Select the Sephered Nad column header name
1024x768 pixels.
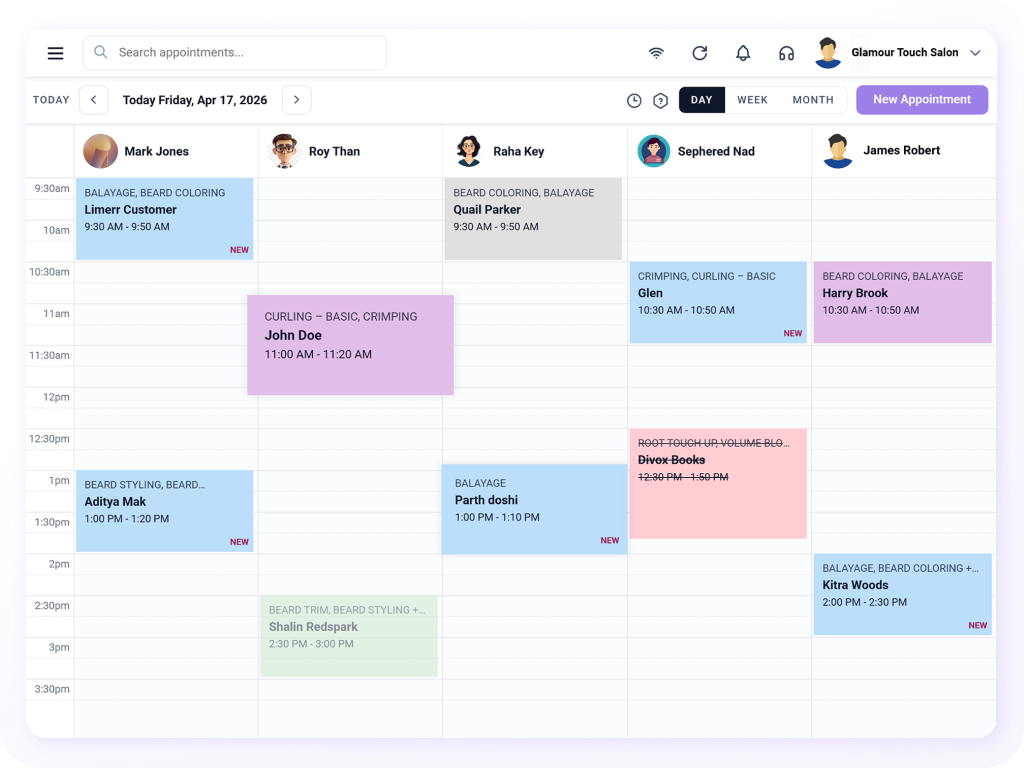(x=716, y=152)
